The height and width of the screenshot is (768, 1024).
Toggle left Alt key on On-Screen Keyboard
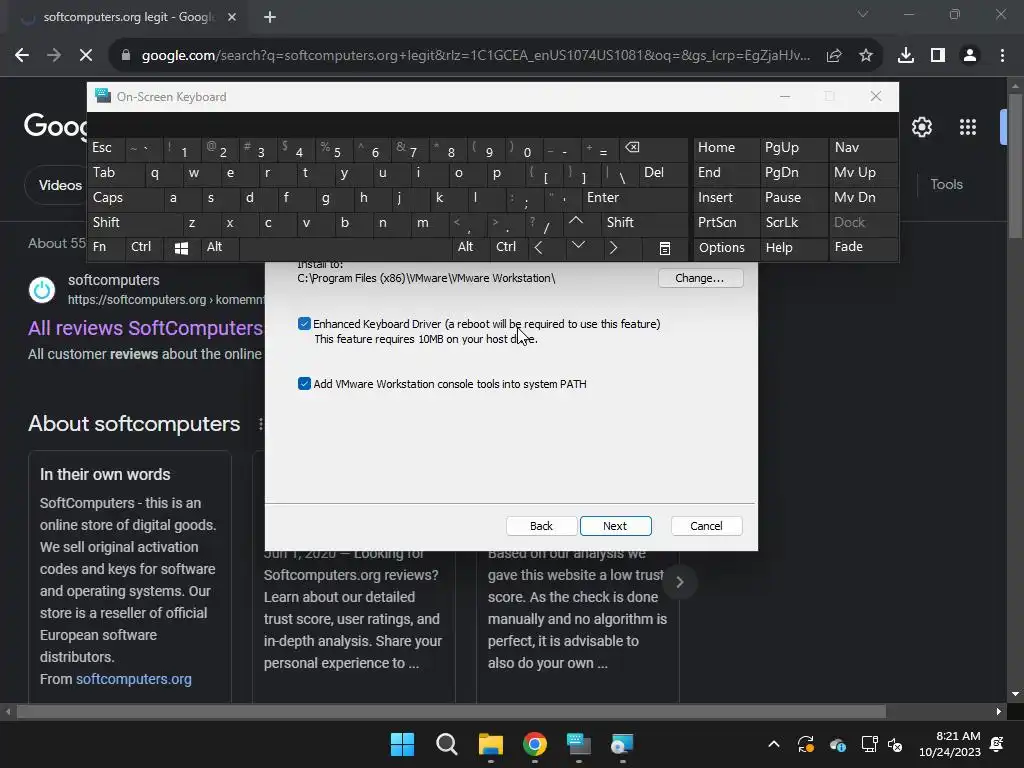220,248
